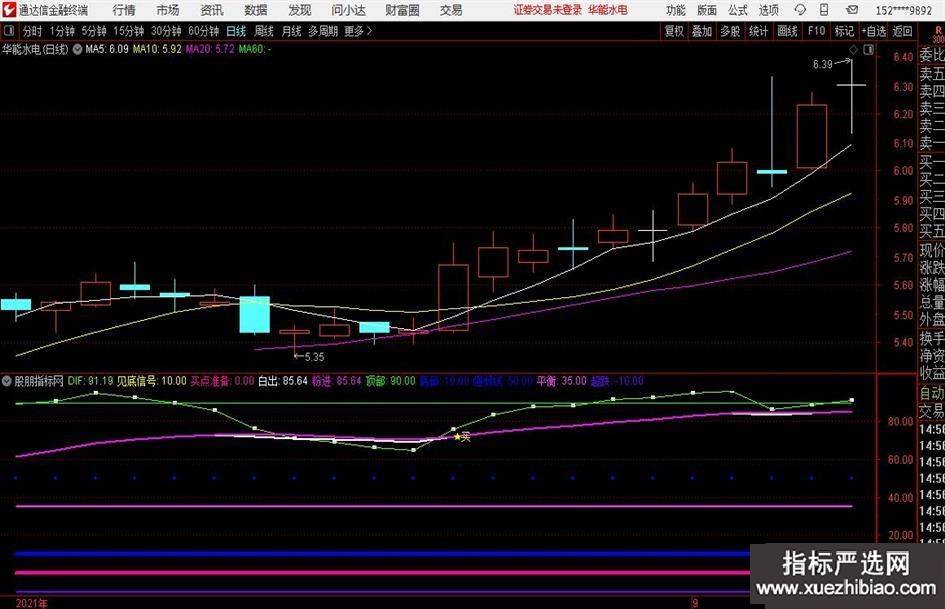
Task: Open the mobile phone icon in title bar
Action: [x=824, y=10]
